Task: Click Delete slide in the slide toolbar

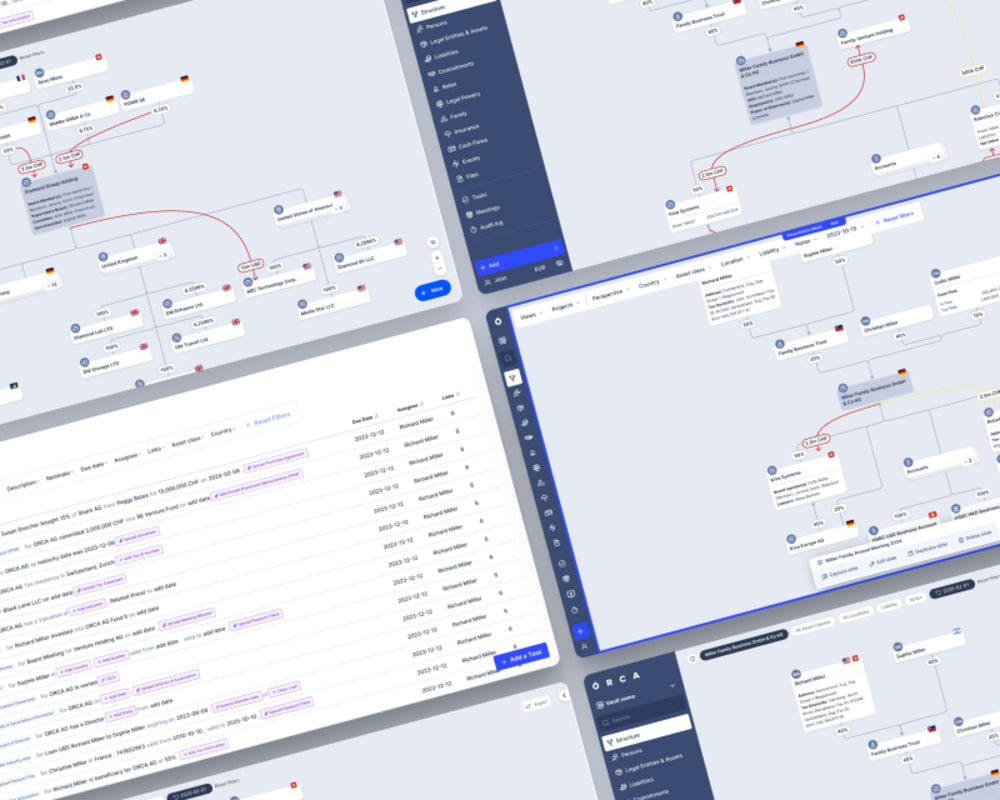Action: (x=976, y=536)
